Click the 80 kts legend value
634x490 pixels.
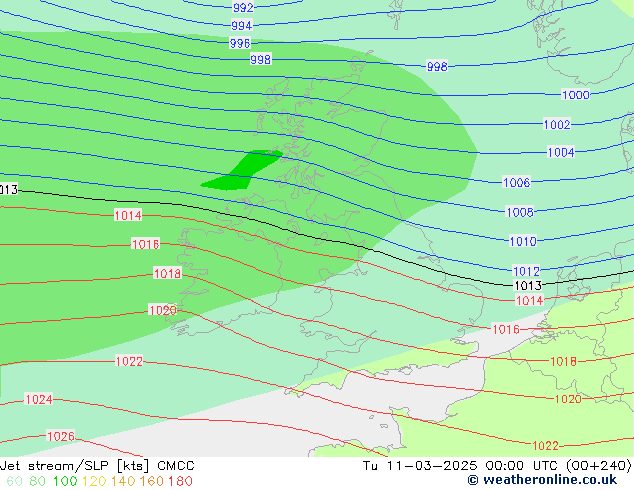[37, 481]
